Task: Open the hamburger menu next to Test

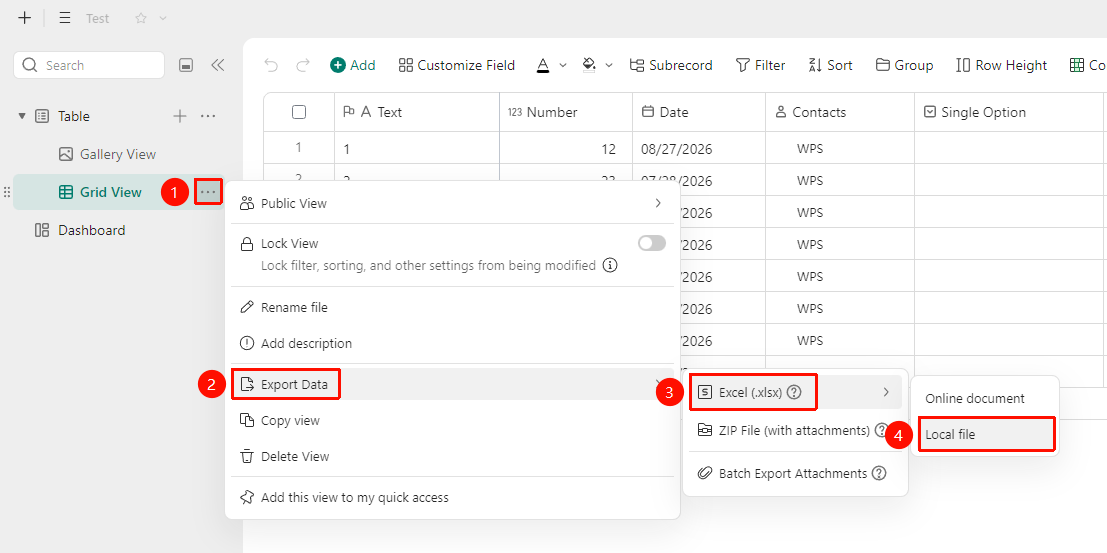Action: pyautogui.click(x=65, y=18)
